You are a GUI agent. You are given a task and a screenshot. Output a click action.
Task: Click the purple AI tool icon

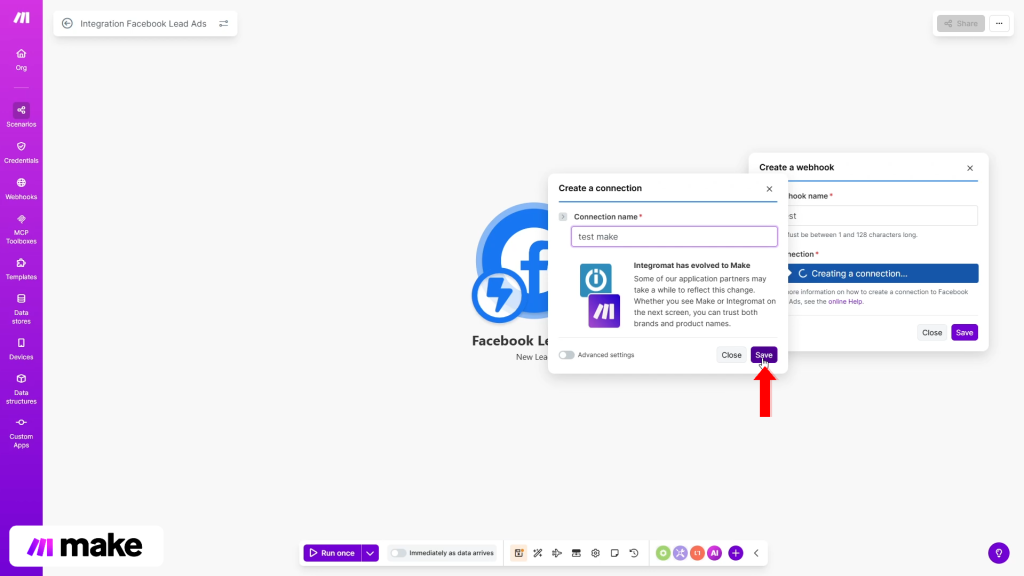714,553
